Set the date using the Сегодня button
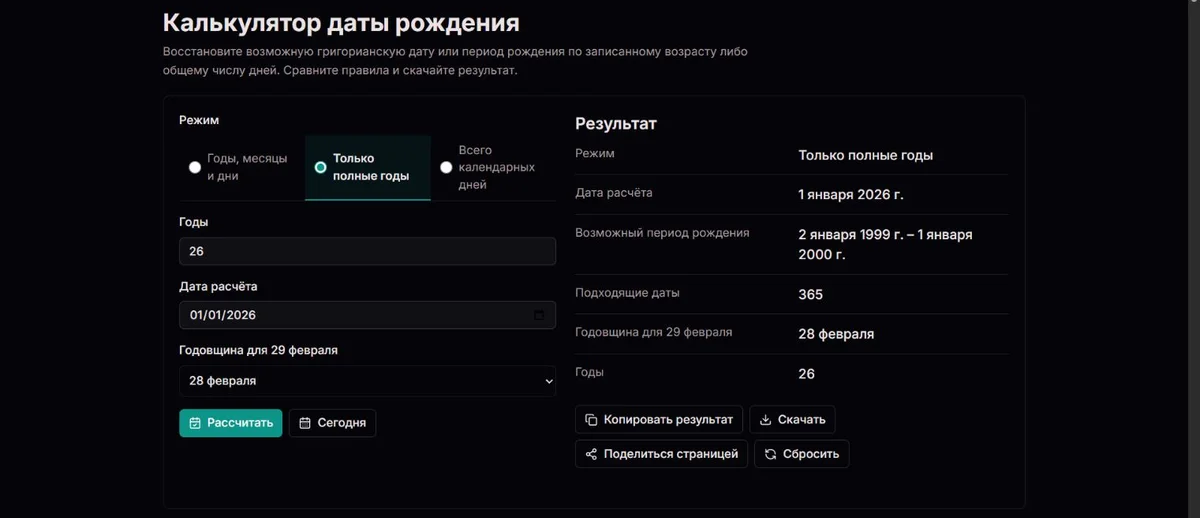The height and width of the screenshot is (518, 1200). click(333, 423)
